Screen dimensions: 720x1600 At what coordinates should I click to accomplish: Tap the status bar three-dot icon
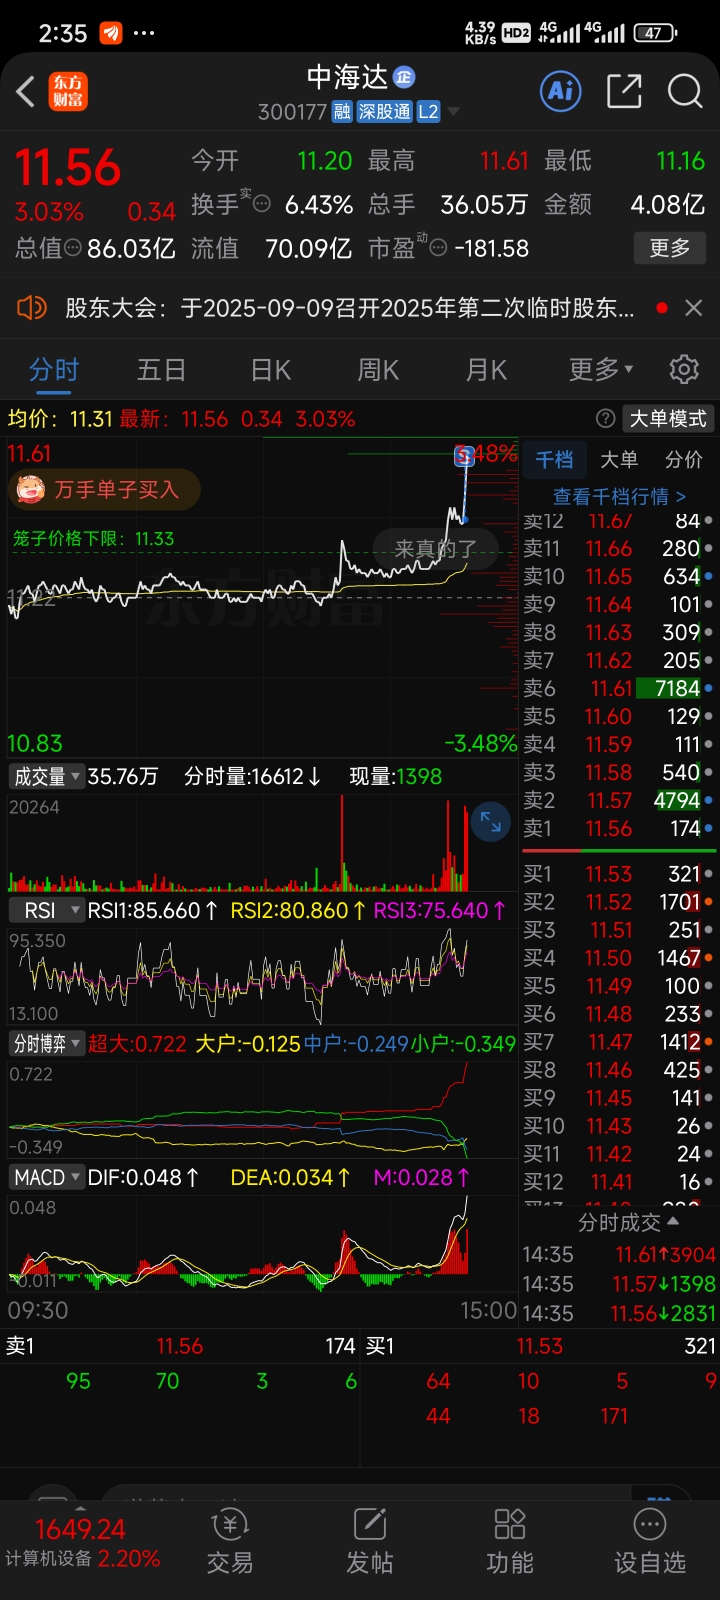(x=144, y=33)
